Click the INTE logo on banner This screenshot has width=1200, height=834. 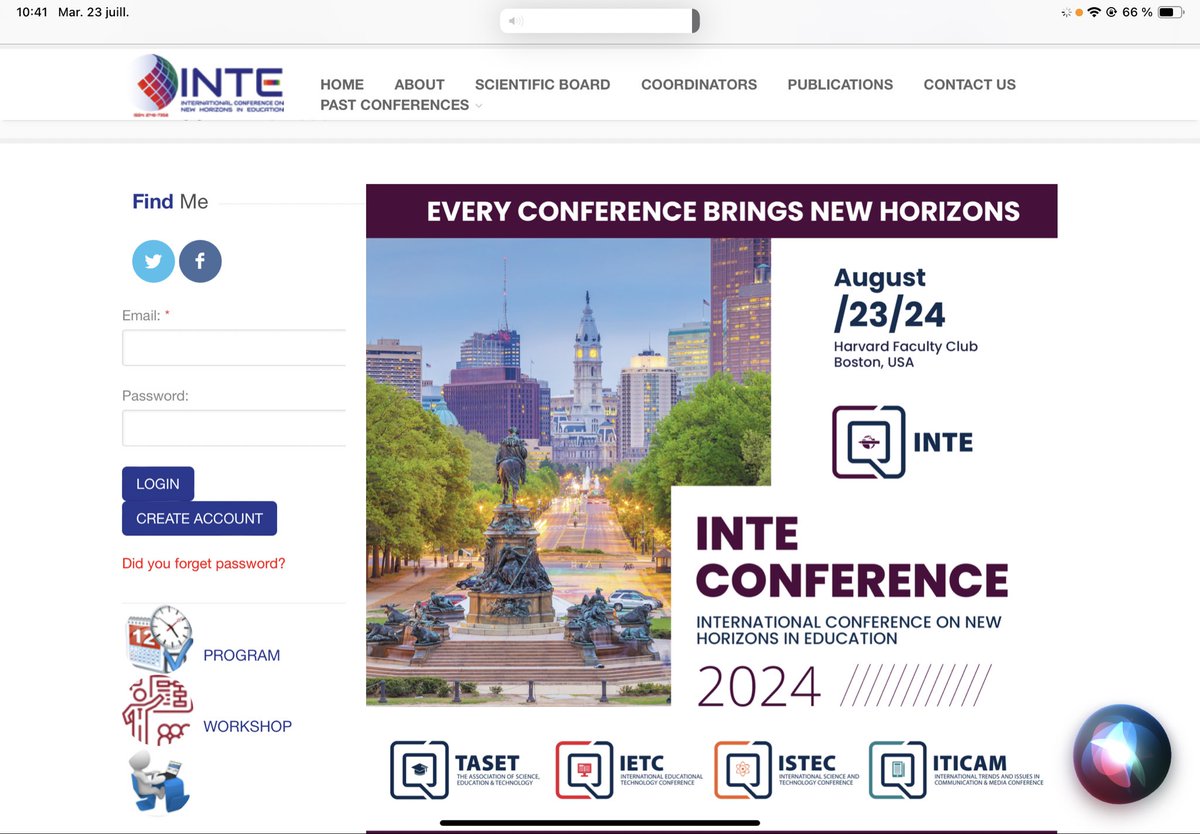coord(902,441)
